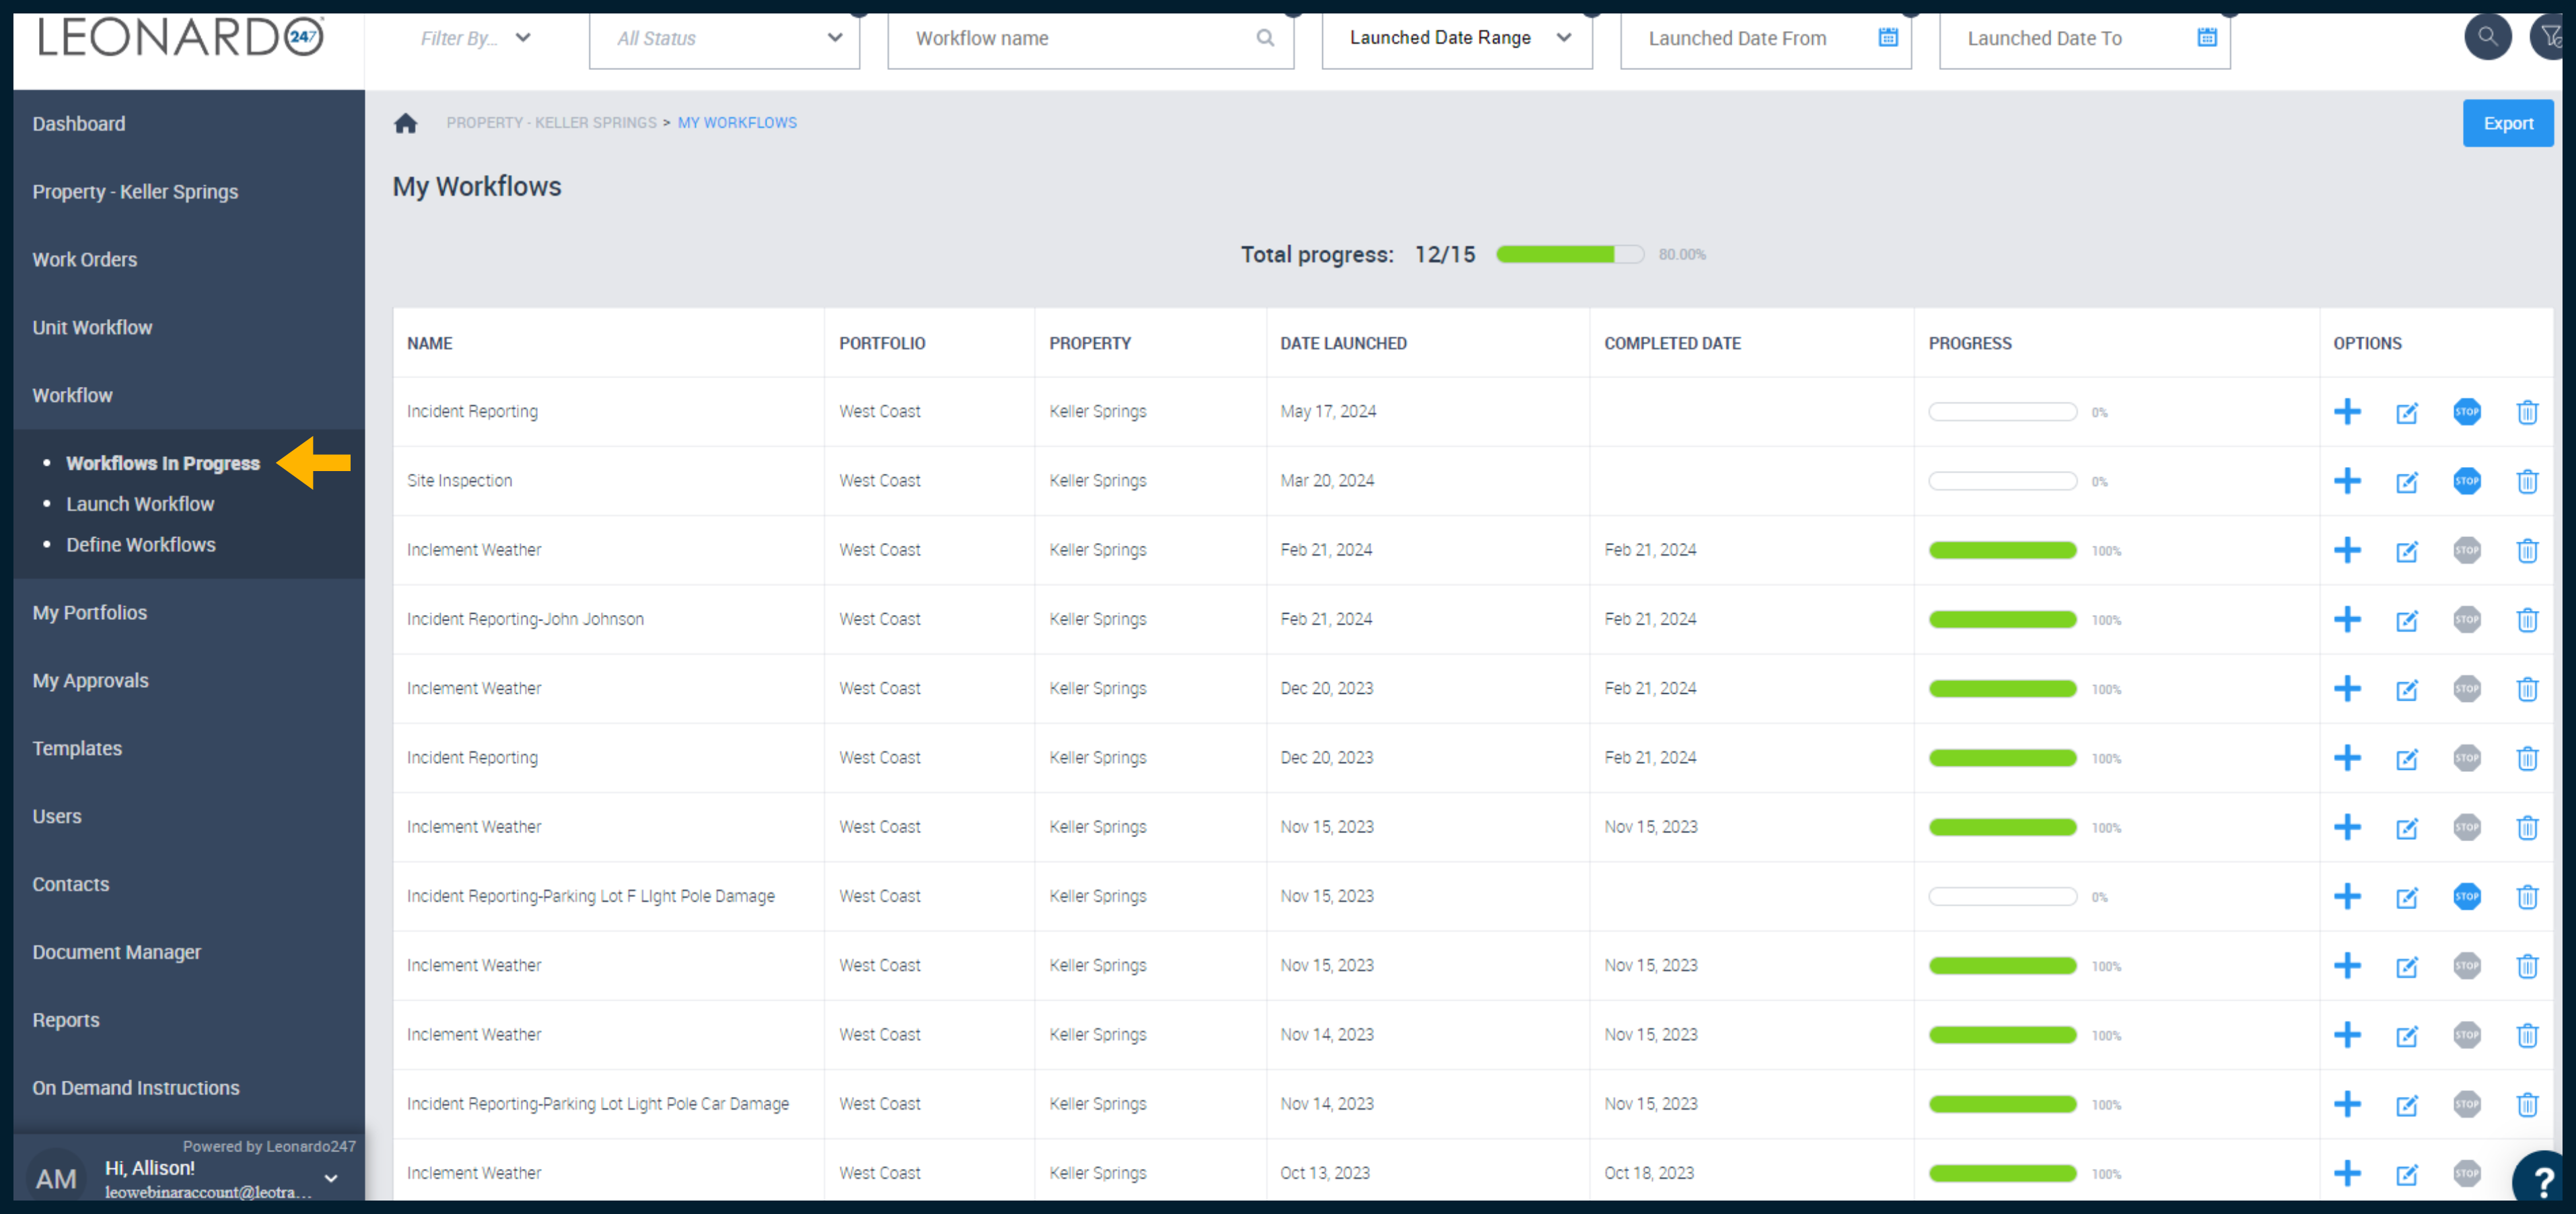Screen dimensions: 2576x1214
Task: Open Unit Workflow section
Action: click(x=92, y=328)
